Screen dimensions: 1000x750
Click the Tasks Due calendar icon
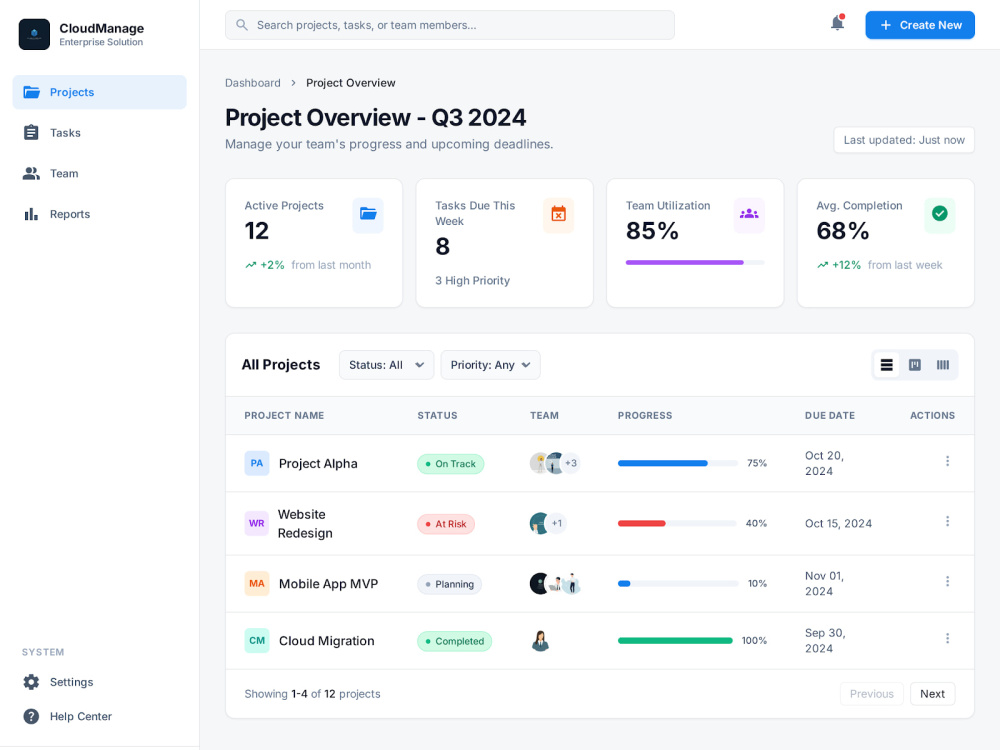coord(559,214)
